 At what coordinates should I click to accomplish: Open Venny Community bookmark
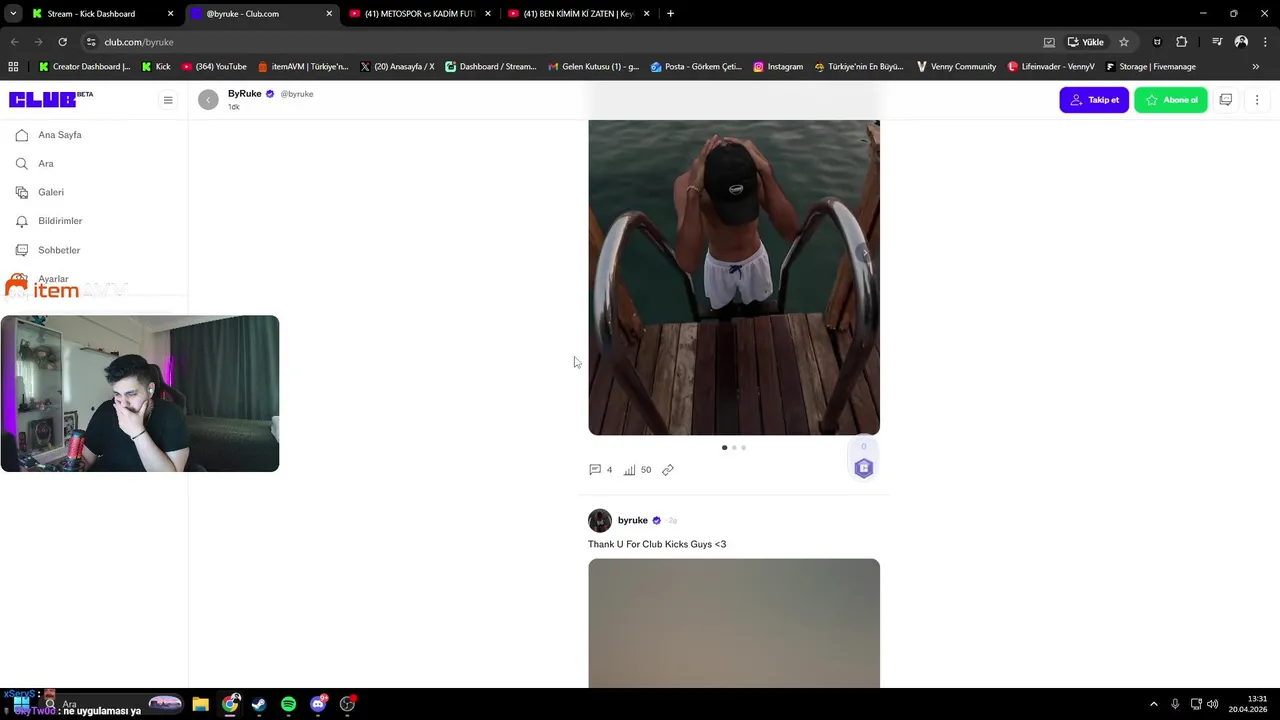pos(956,66)
